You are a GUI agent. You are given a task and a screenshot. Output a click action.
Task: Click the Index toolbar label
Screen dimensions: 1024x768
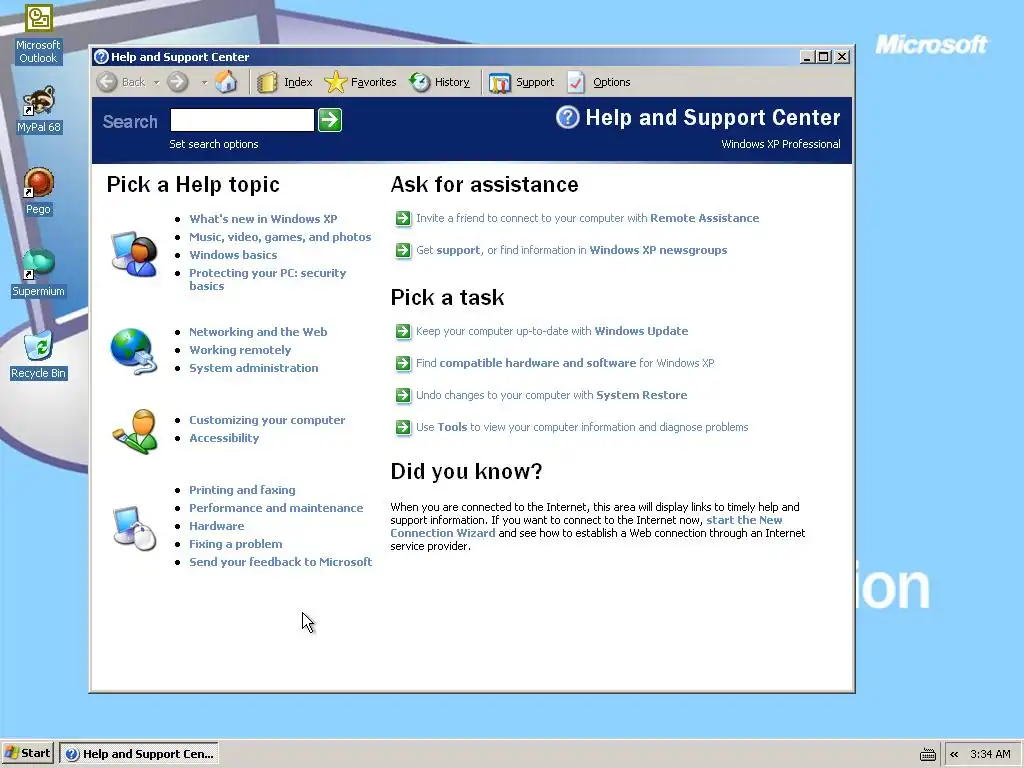tap(298, 82)
